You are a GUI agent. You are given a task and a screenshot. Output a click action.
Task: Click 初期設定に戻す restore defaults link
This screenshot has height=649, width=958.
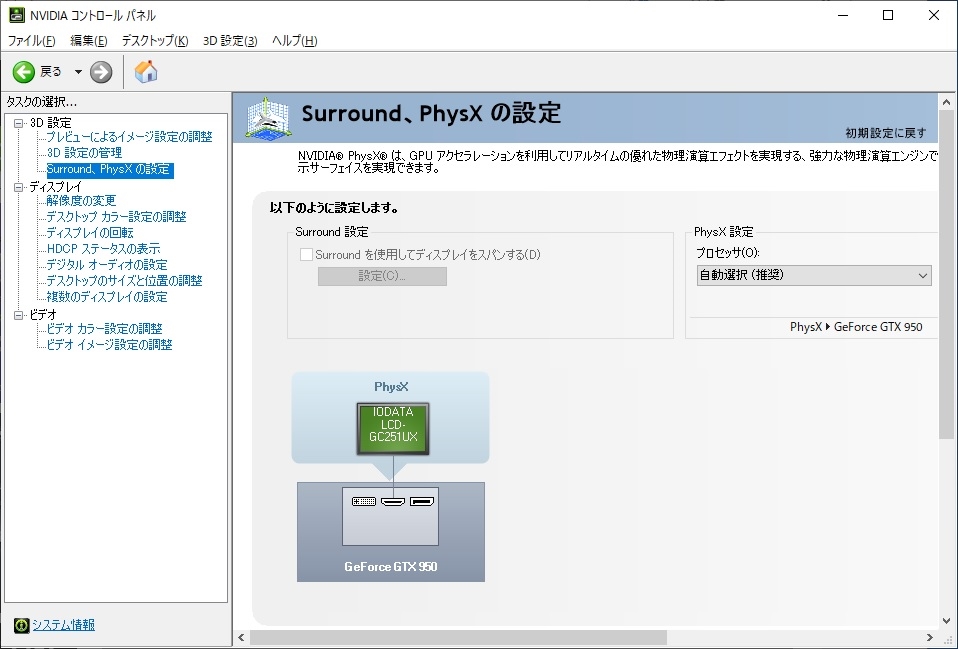(885, 133)
